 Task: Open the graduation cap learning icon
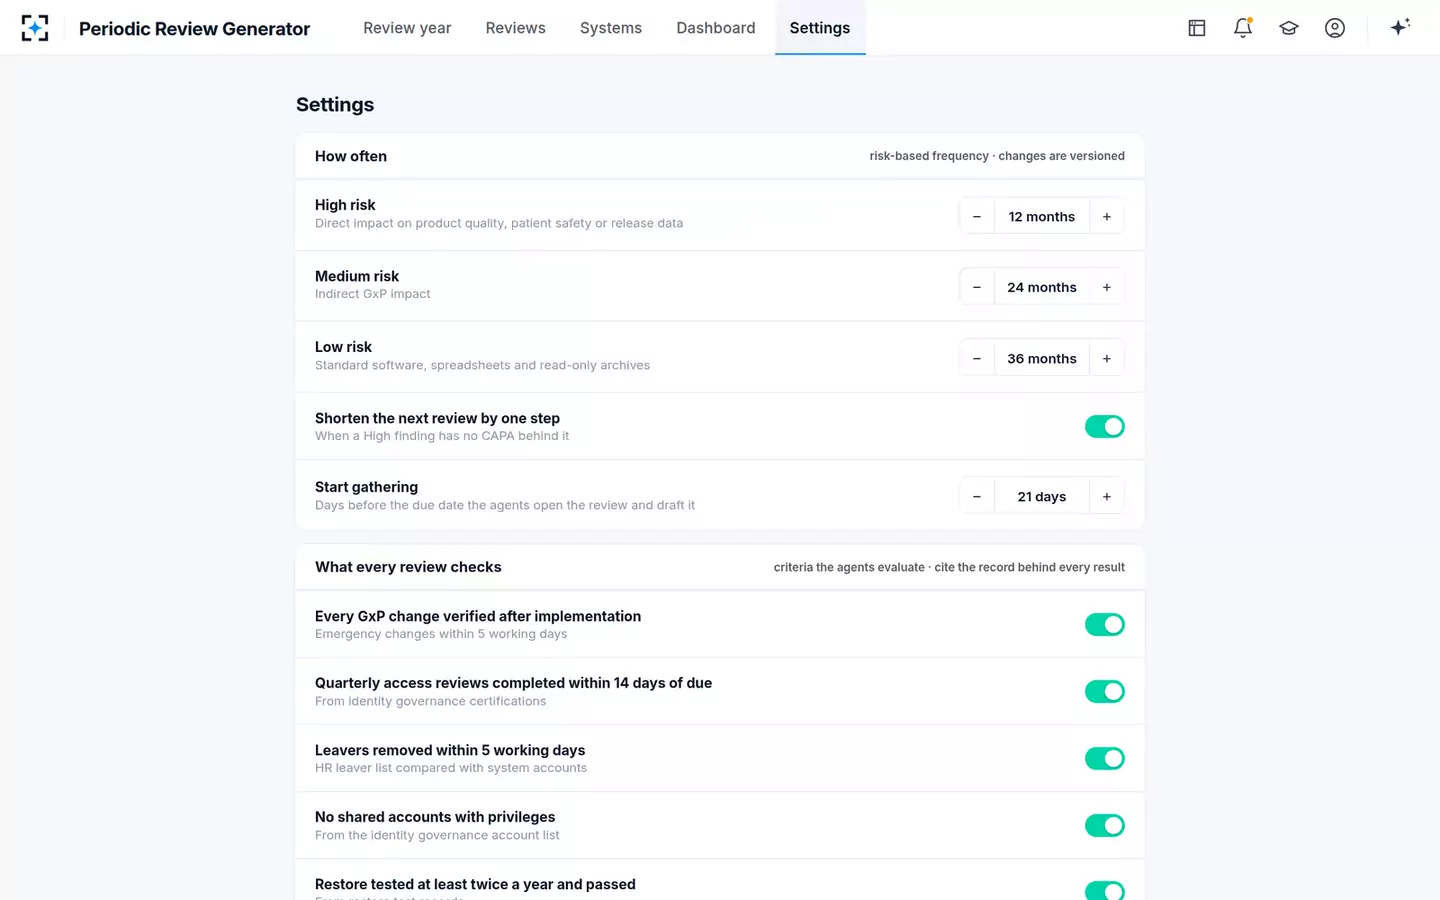click(x=1289, y=28)
